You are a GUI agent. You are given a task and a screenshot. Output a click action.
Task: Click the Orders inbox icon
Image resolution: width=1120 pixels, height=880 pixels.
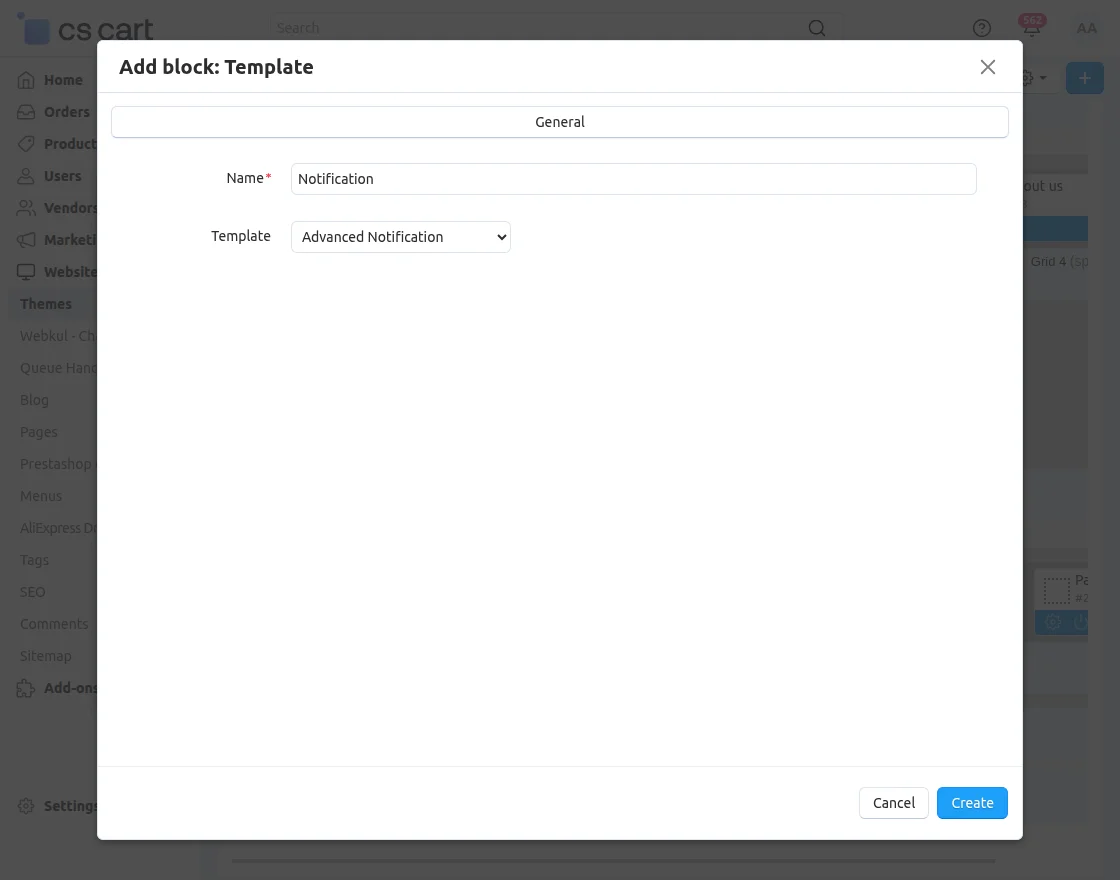point(27,112)
